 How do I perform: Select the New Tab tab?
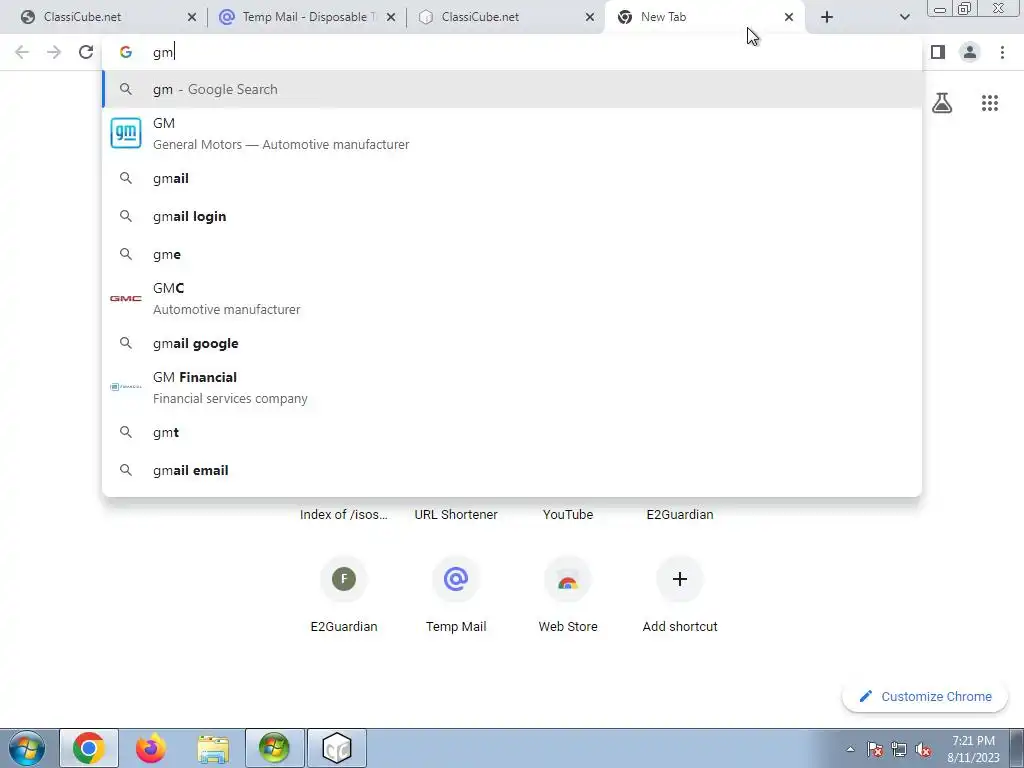pos(705,17)
